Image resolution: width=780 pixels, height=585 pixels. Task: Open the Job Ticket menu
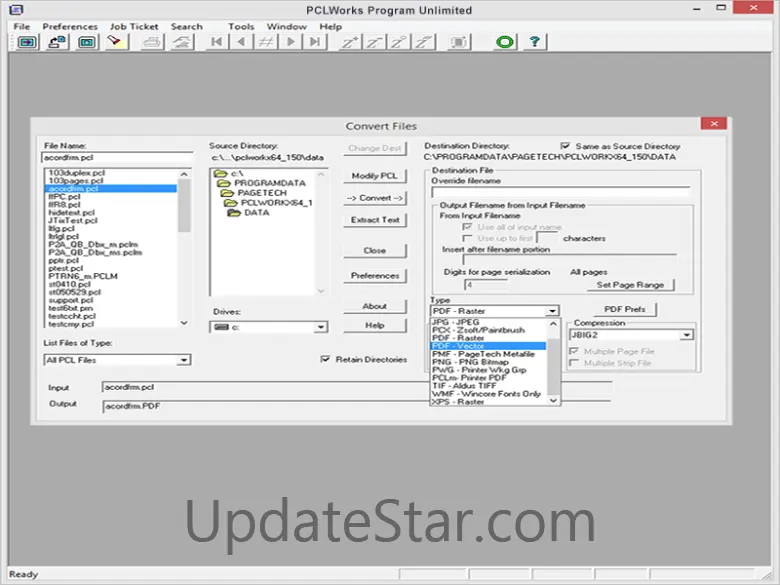click(x=134, y=26)
